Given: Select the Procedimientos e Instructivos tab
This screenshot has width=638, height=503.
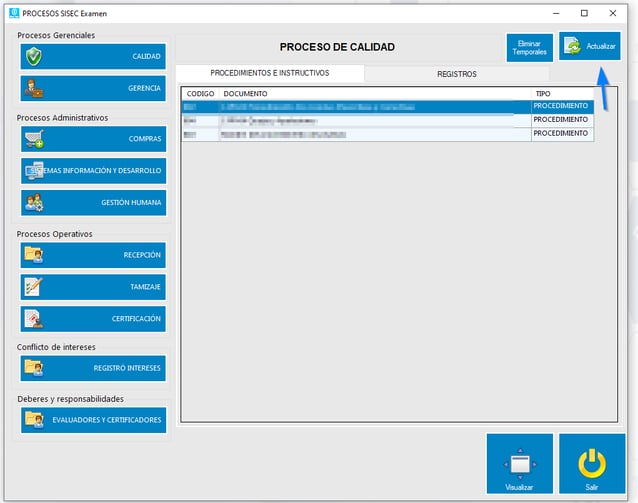Looking at the screenshot, I should 269,74.
